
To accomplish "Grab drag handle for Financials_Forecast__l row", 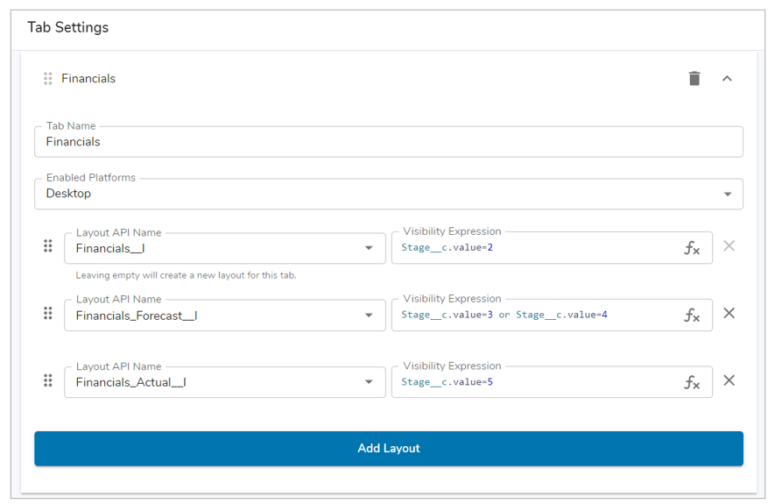I will pos(48,313).
